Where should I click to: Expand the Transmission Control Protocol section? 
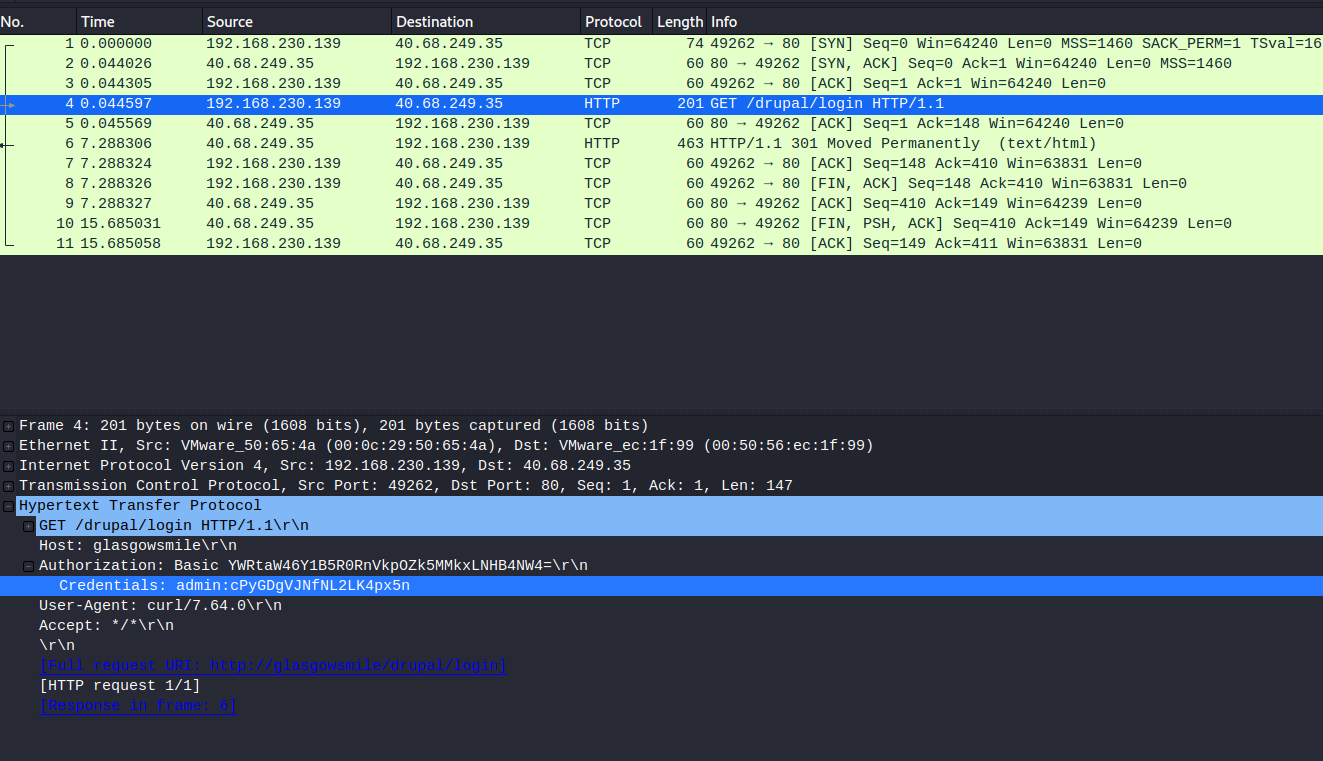click(x=9, y=486)
